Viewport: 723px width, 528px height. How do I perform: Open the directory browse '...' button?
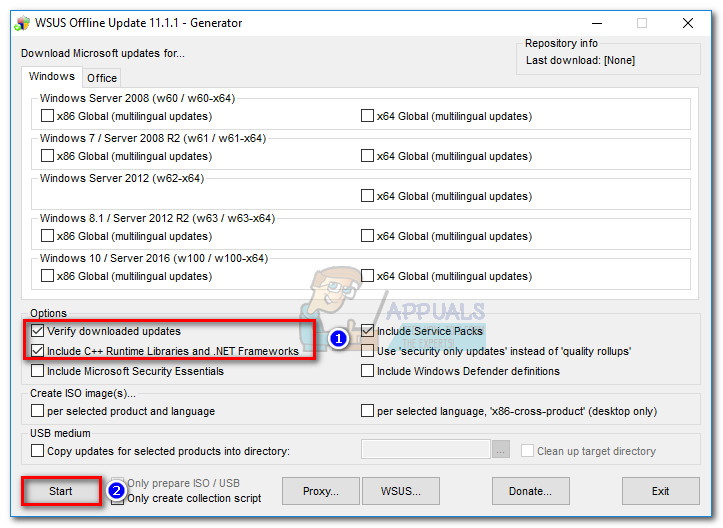[x=501, y=449]
